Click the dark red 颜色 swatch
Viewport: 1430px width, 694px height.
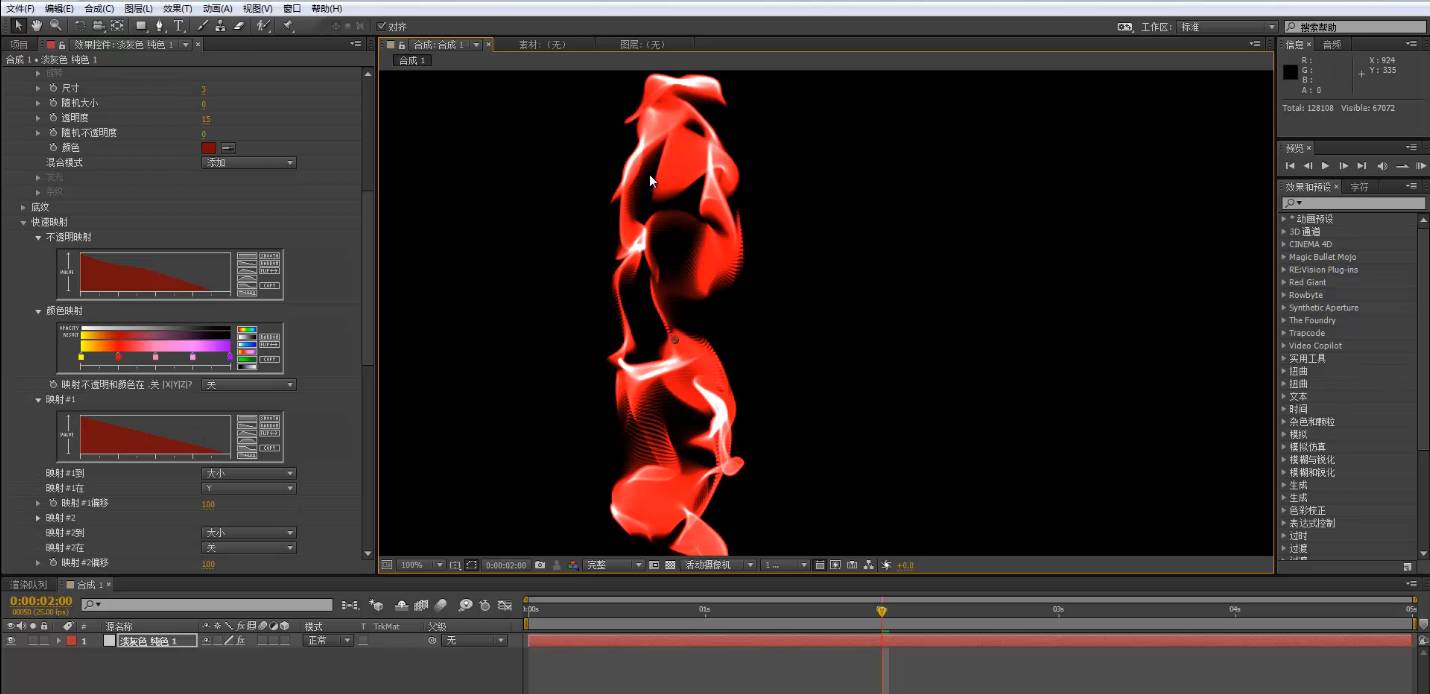click(209, 147)
